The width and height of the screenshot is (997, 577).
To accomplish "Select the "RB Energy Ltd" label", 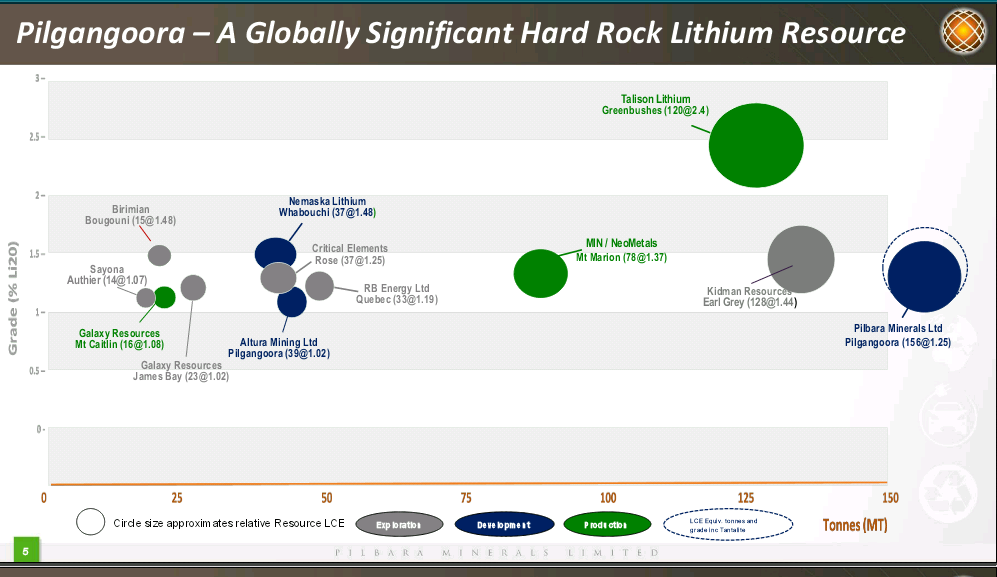I will click(x=397, y=289).
